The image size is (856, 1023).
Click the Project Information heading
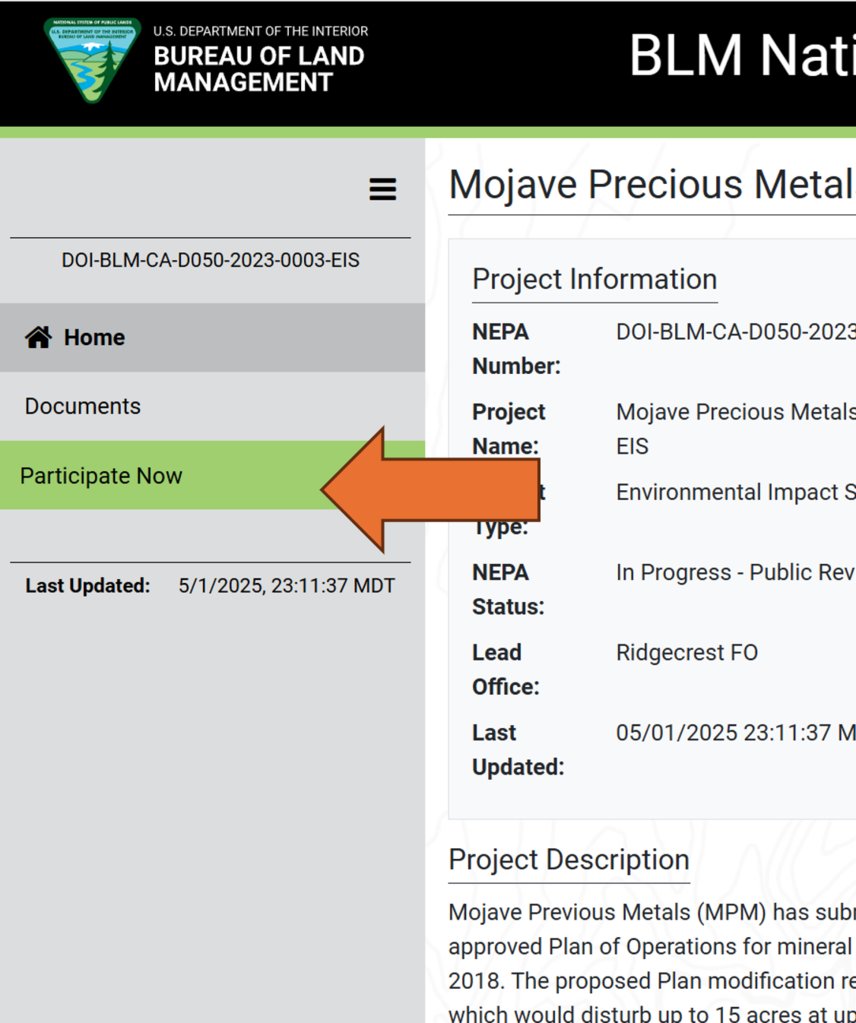594,279
